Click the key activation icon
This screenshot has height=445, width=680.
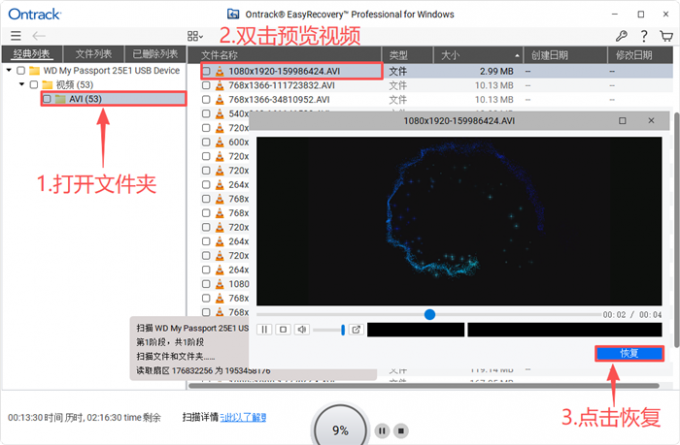click(621, 36)
